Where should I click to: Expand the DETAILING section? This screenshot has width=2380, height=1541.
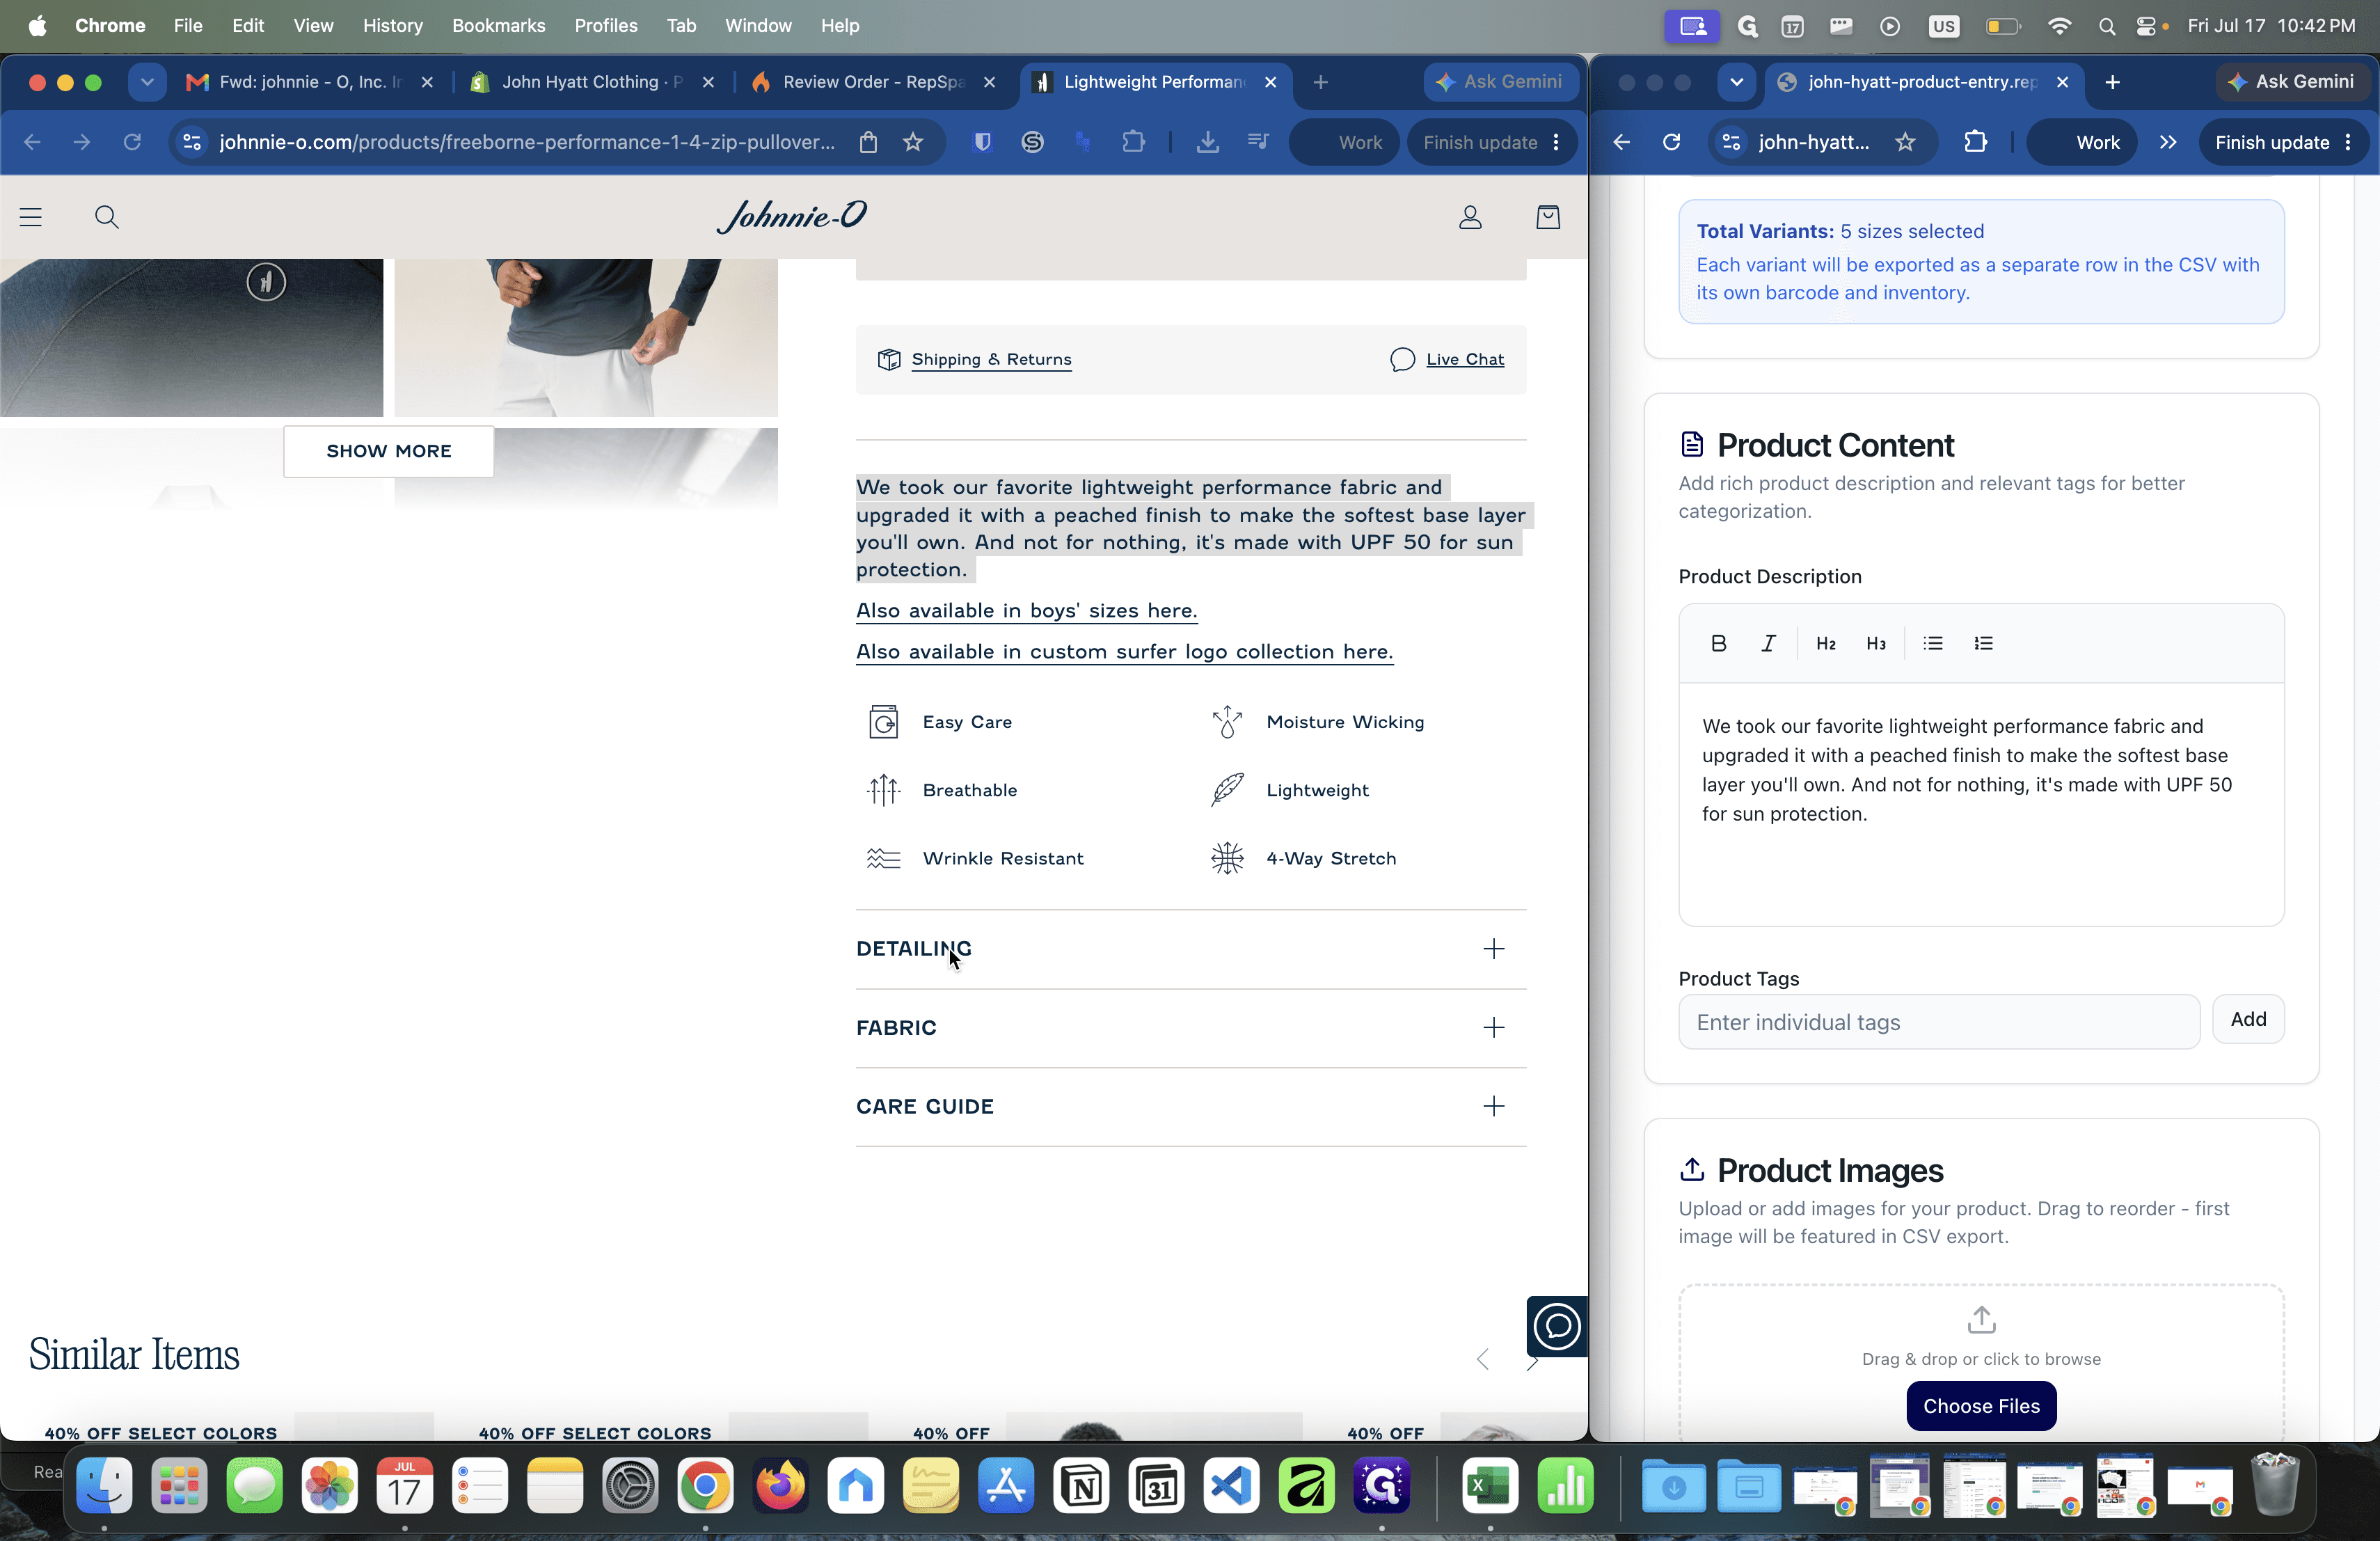[1190, 948]
